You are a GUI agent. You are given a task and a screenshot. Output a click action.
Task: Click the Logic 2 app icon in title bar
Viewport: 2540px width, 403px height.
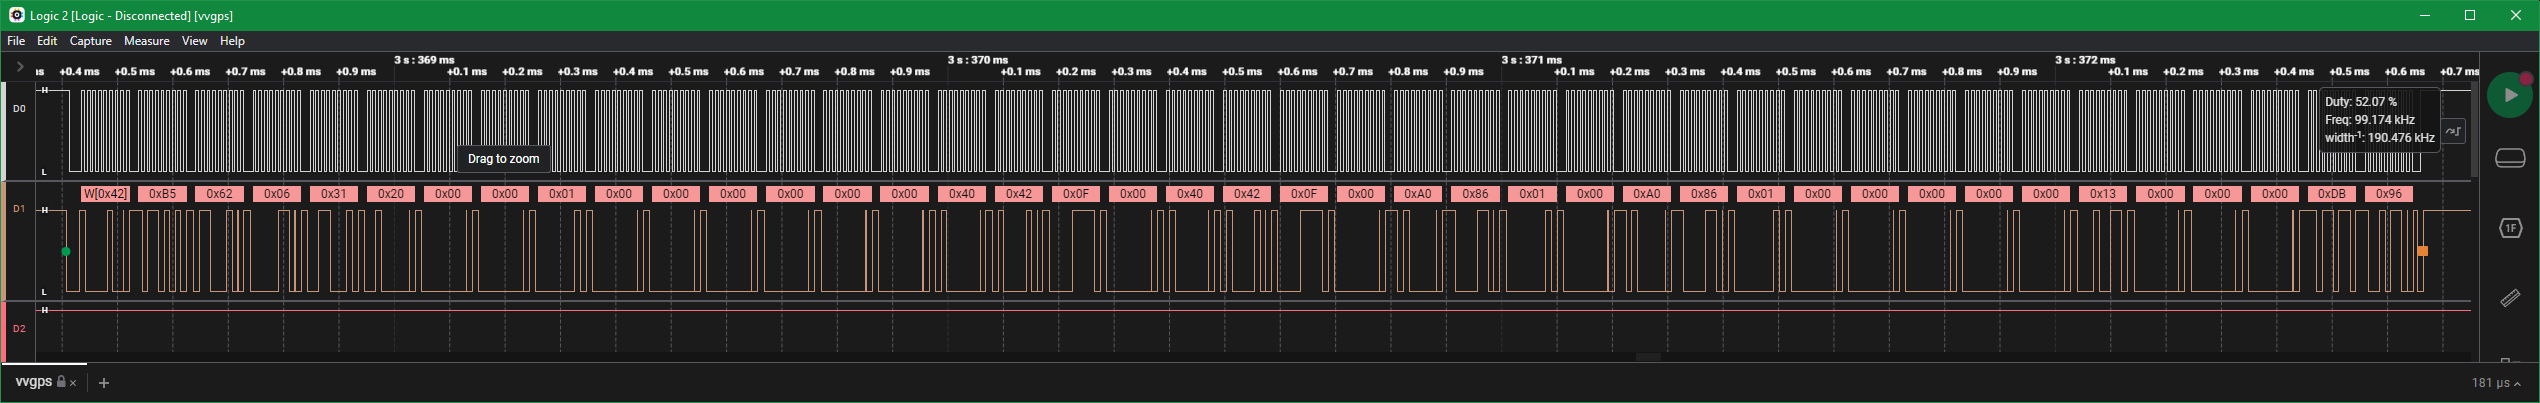tap(16, 15)
